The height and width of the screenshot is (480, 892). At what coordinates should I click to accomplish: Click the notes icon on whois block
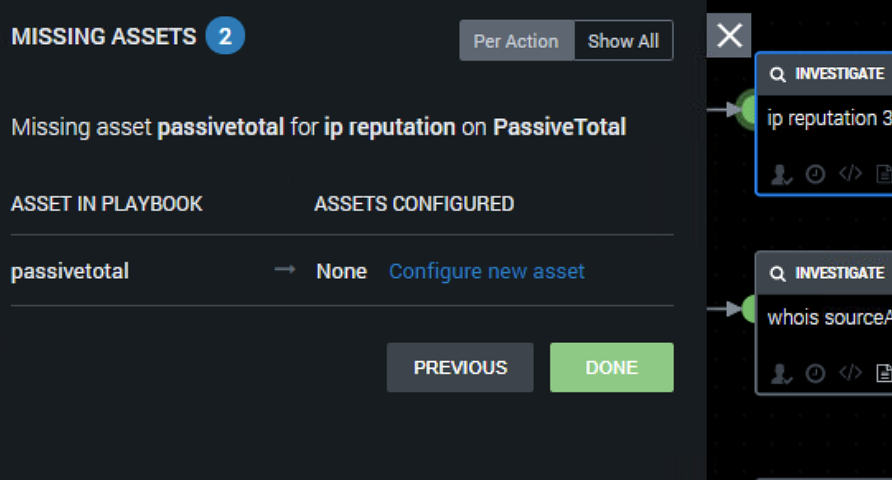tap(883, 374)
